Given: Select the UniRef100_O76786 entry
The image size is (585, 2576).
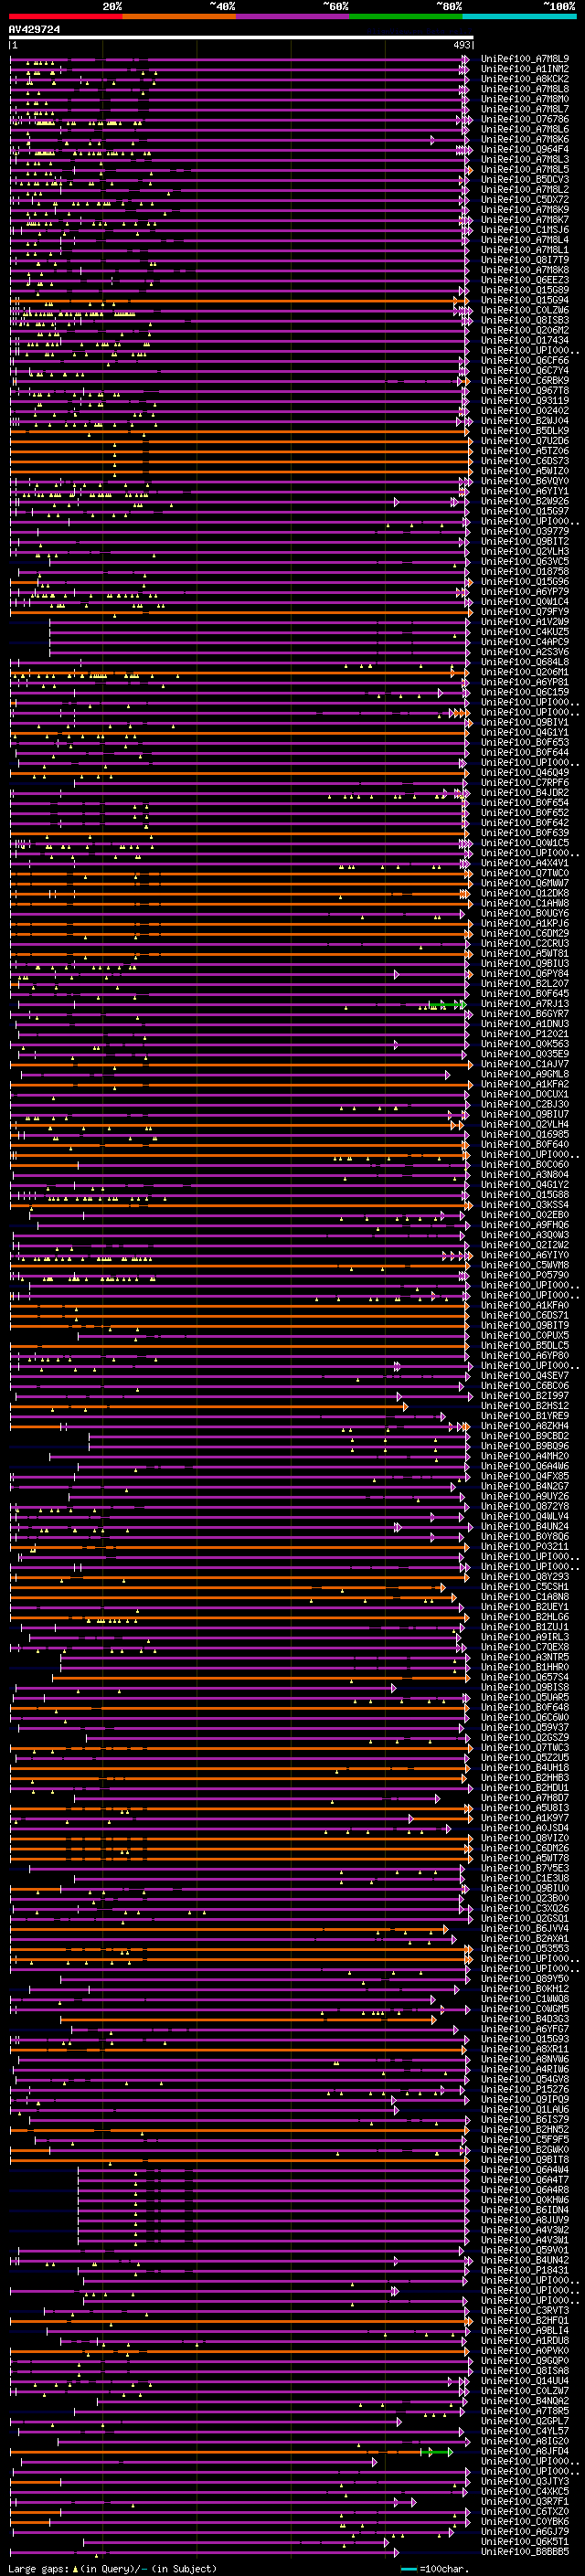Looking at the screenshot, I should click(x=525, y=119).
